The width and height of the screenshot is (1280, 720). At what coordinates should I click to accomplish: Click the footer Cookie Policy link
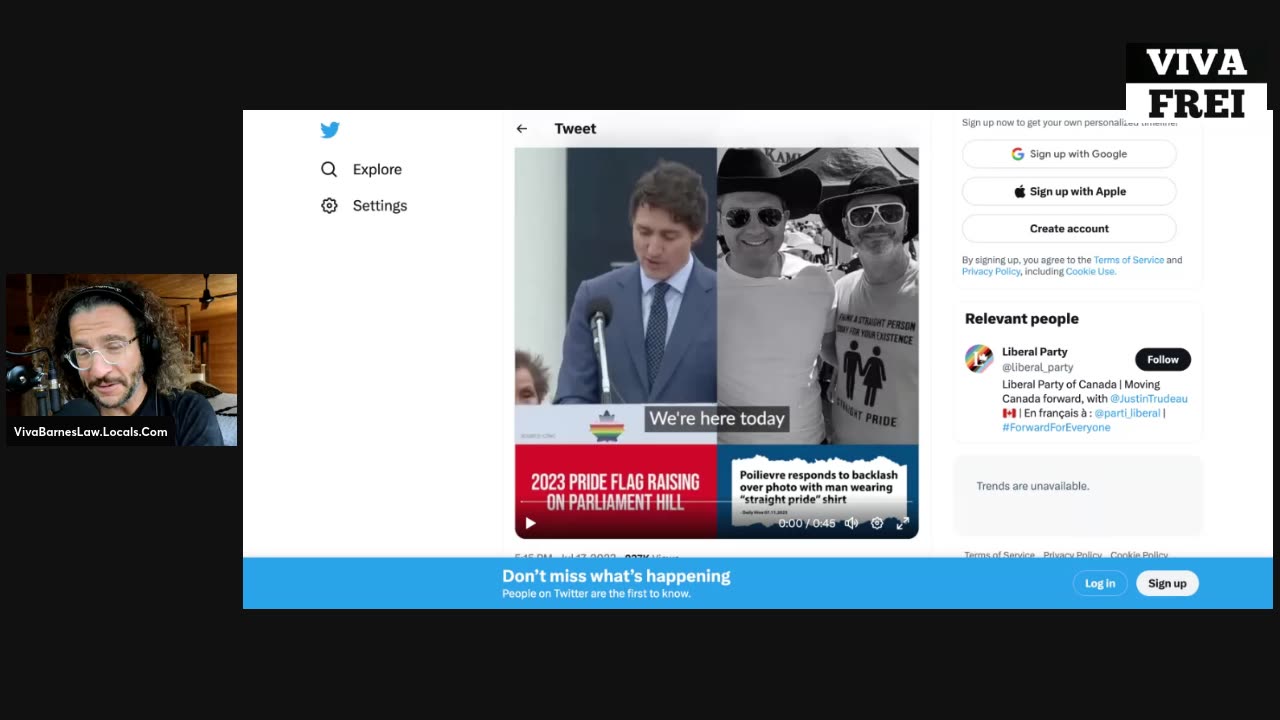(x=1139, y=555)
